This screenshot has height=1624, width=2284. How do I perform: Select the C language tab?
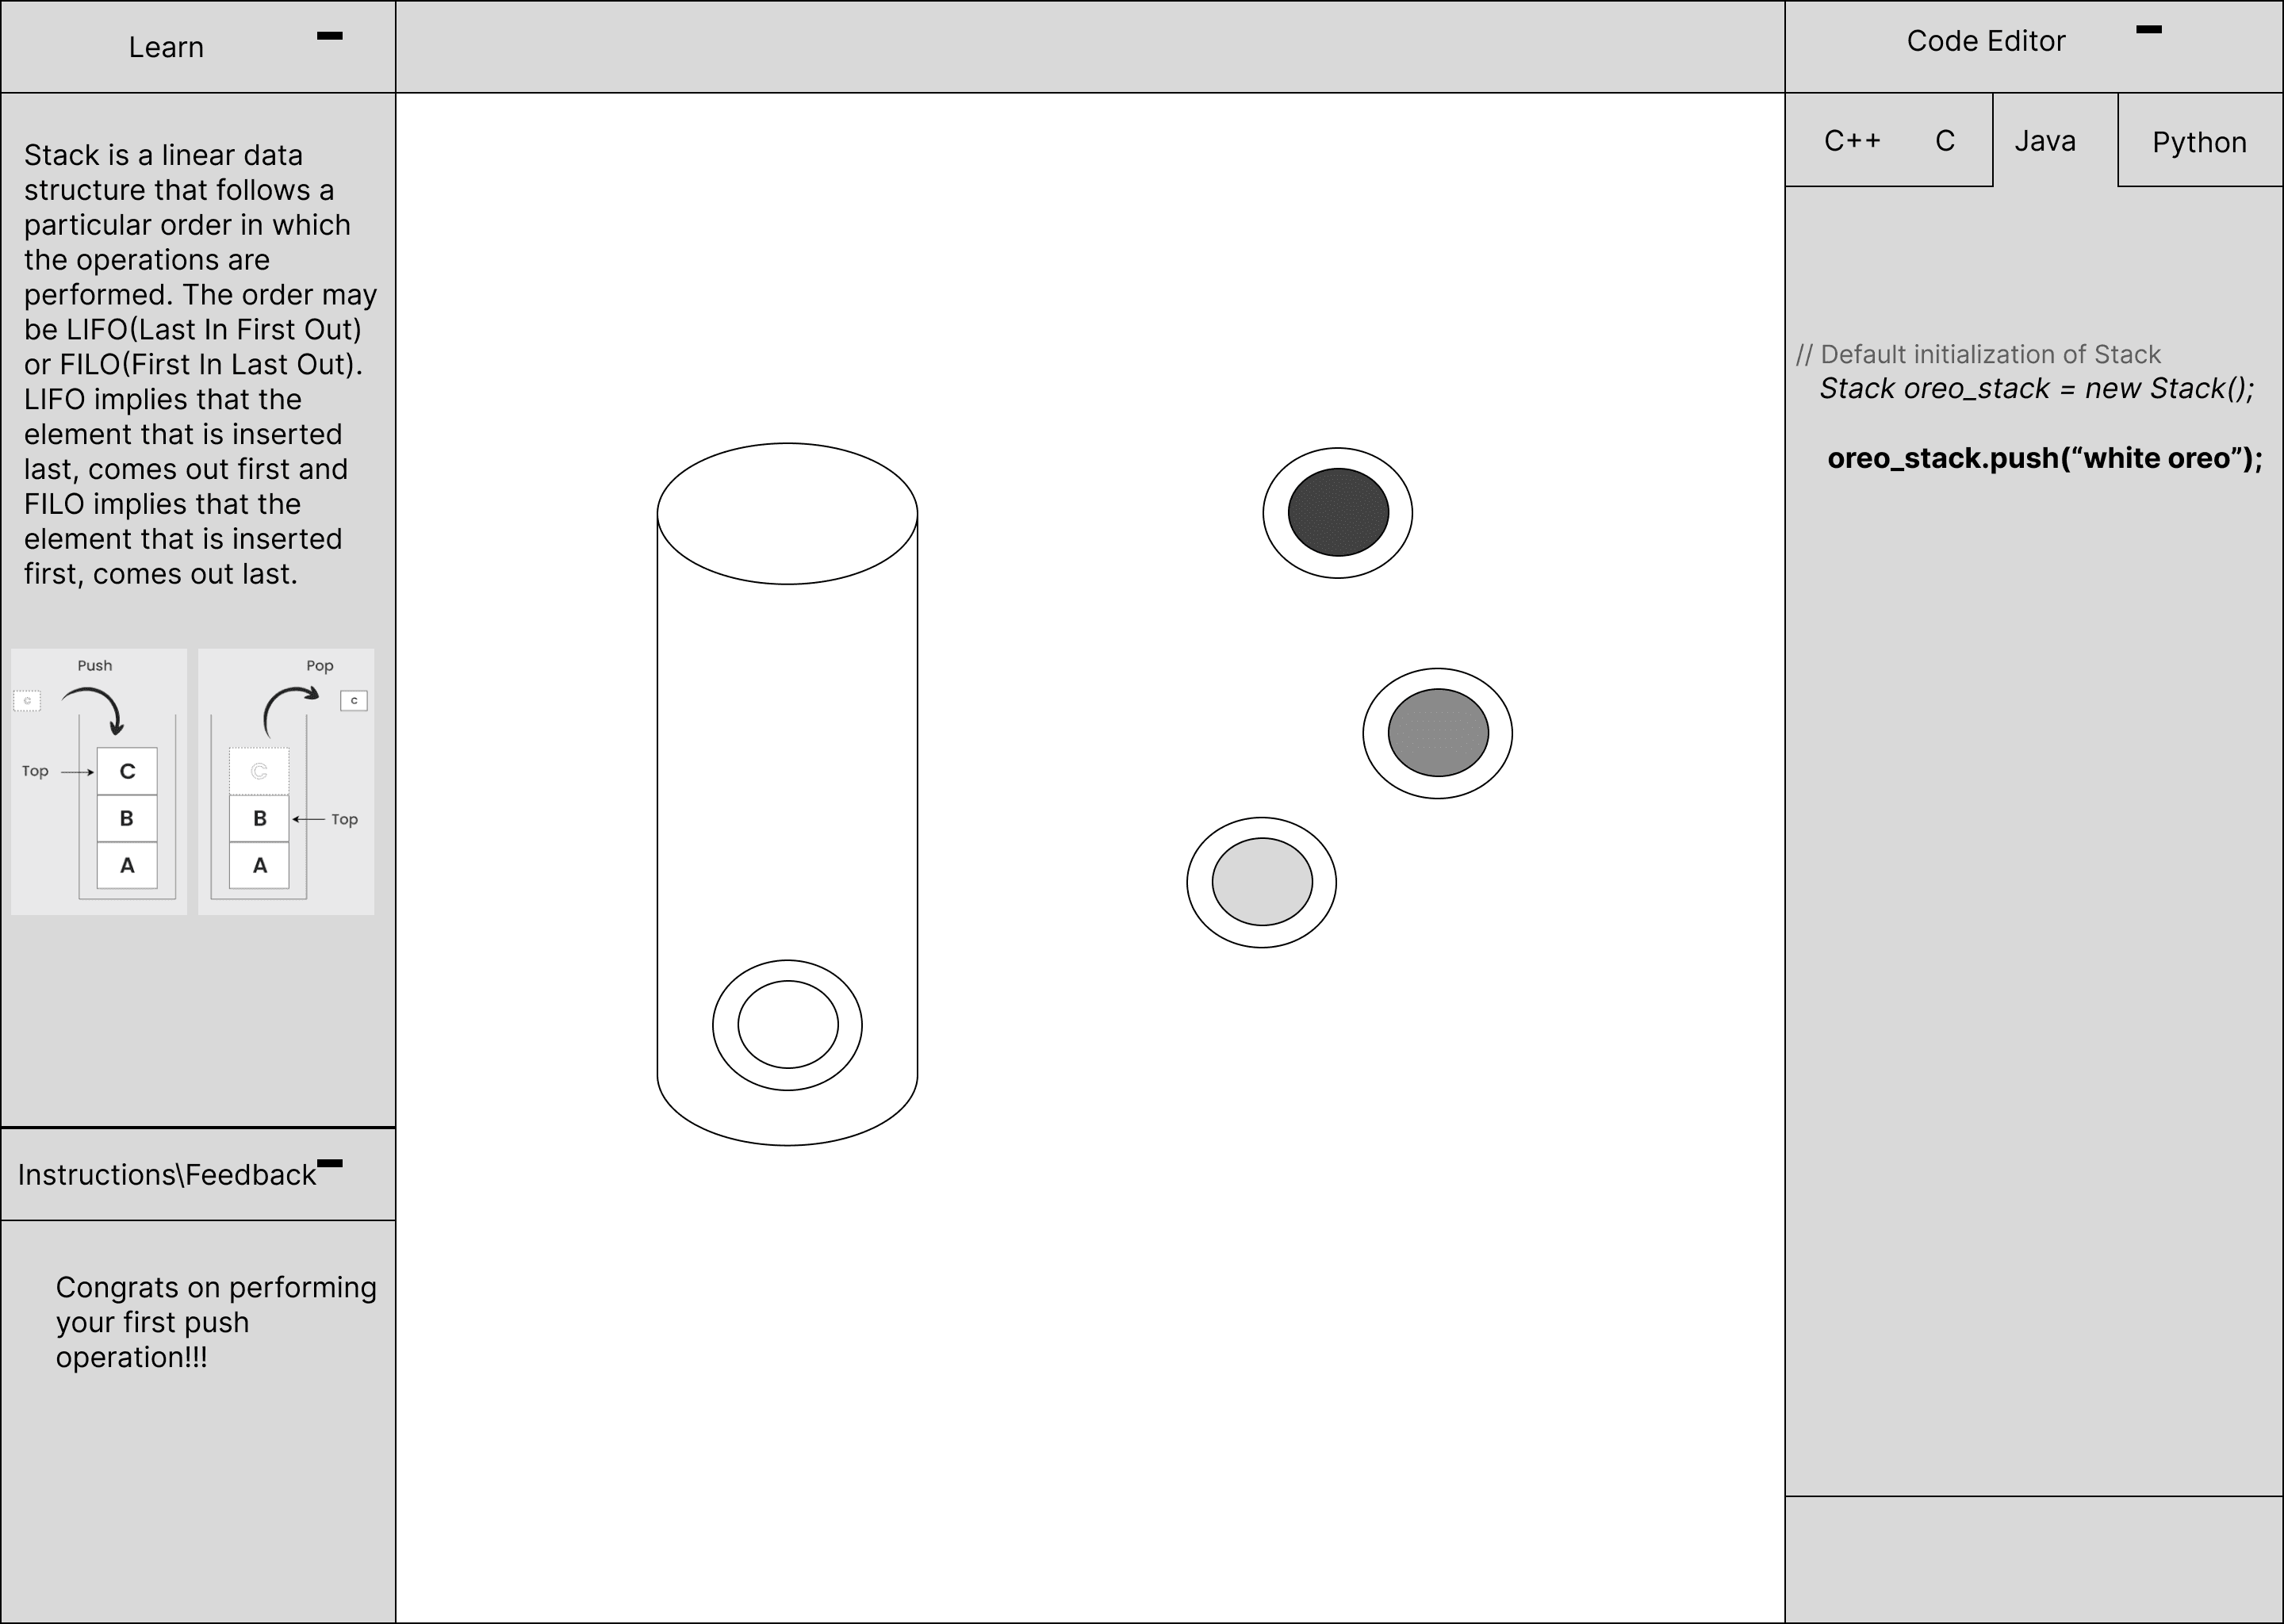pos(1944,141)
